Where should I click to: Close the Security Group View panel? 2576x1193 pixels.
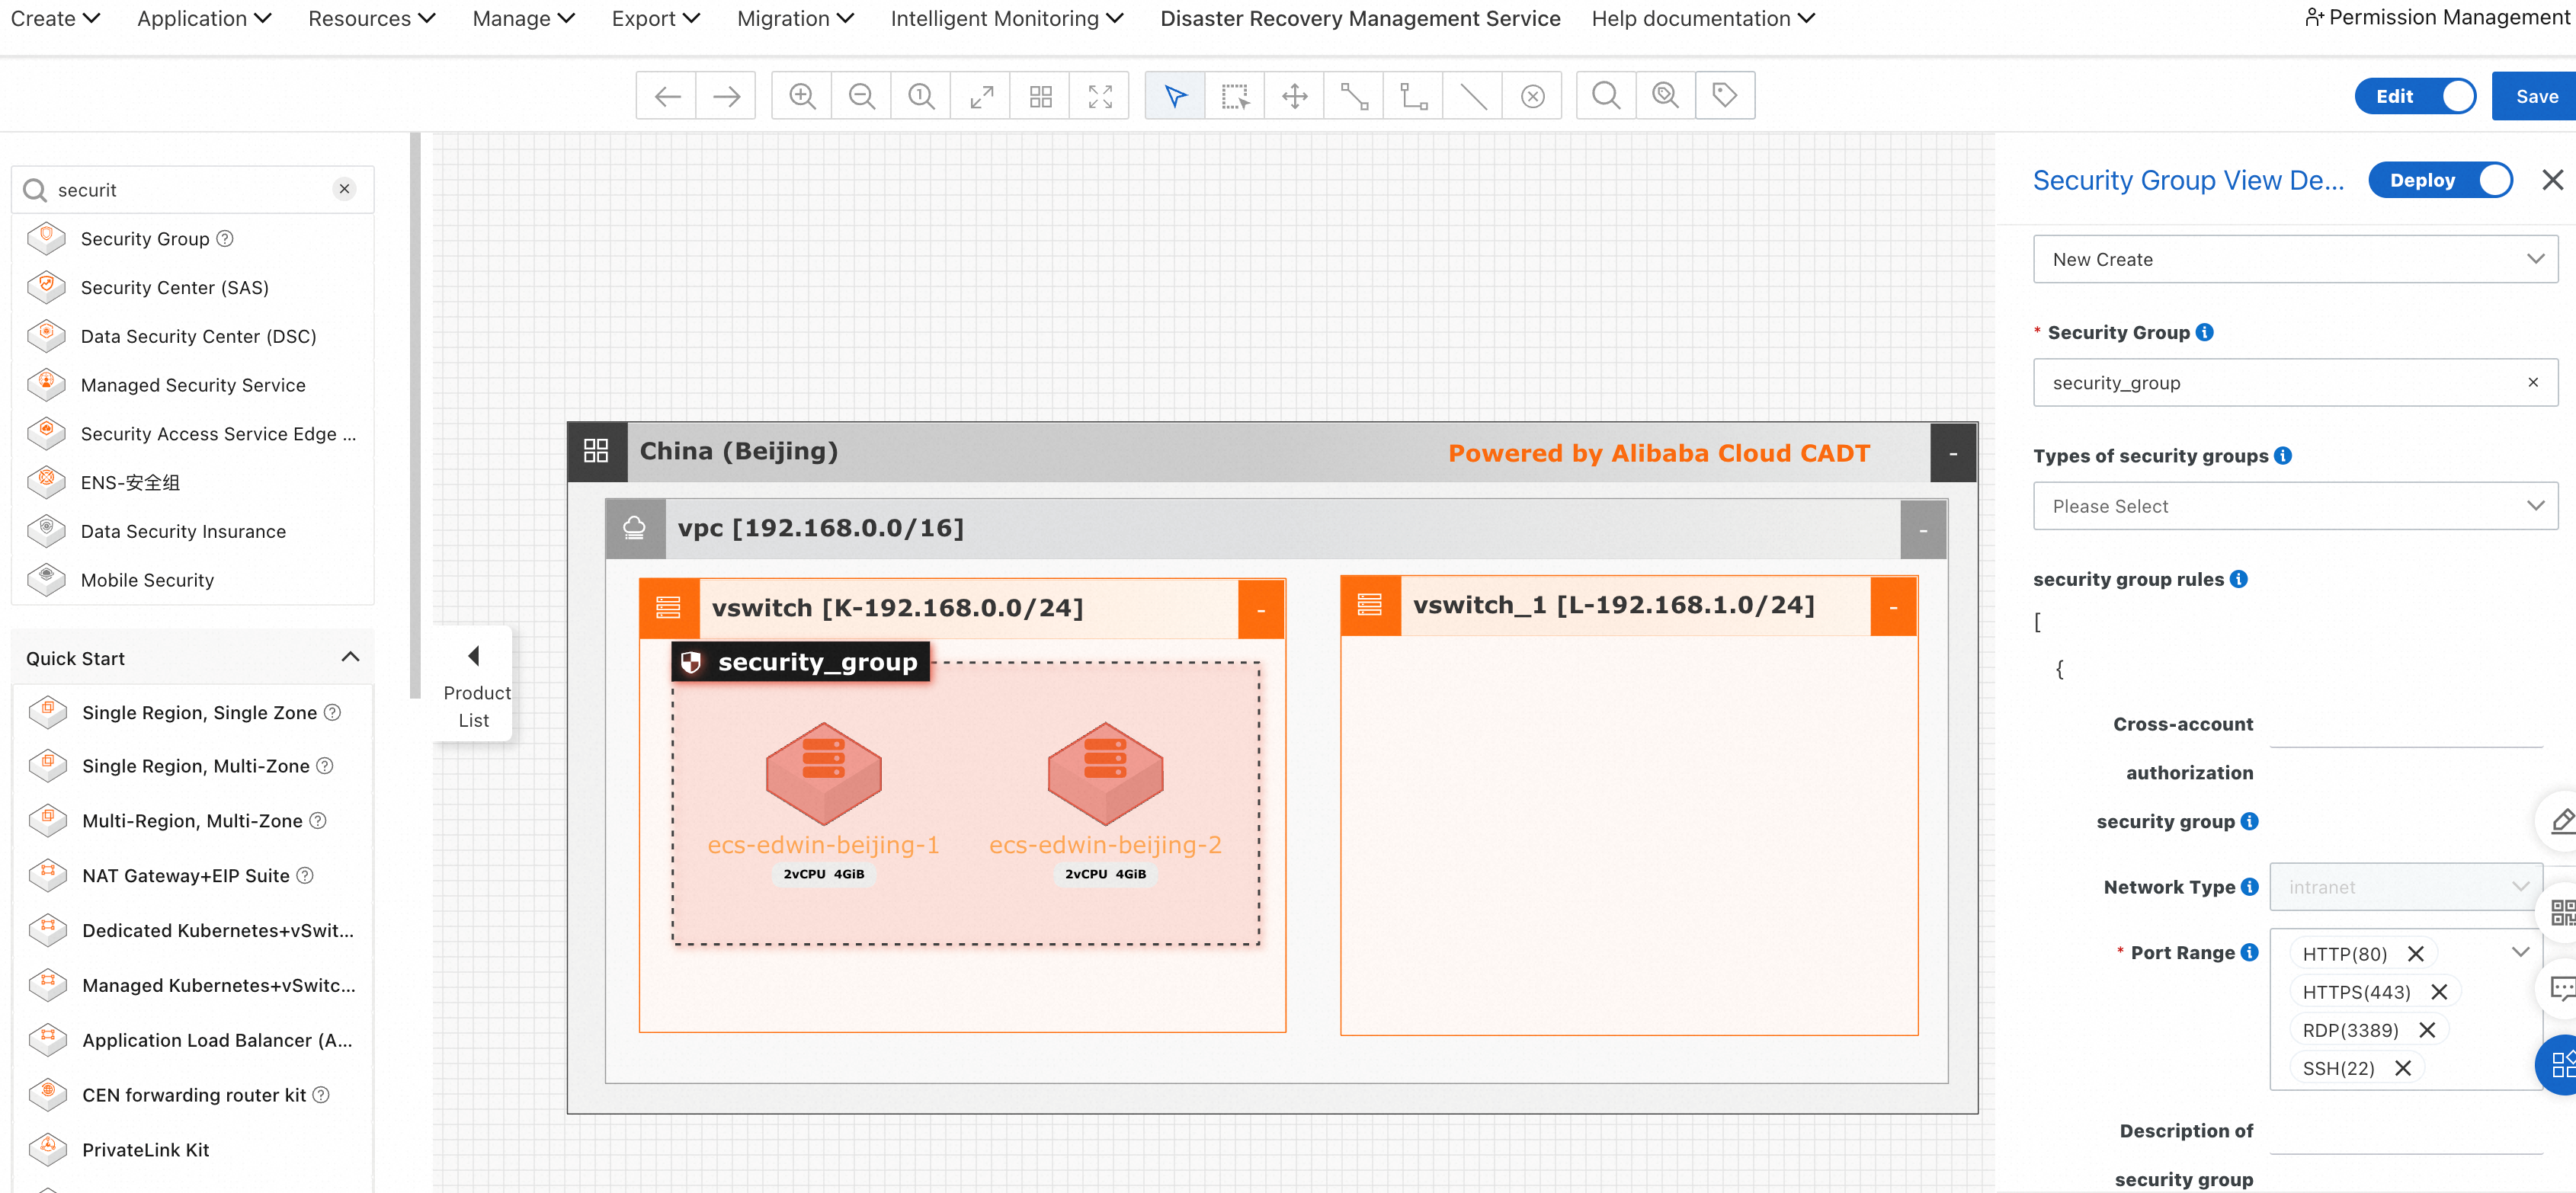[2552, 180]
